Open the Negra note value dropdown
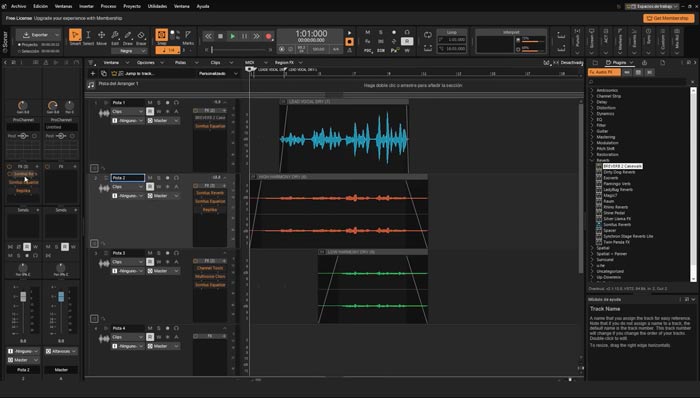700x398 pixels. pyautogui.click(x=129, y=51)
